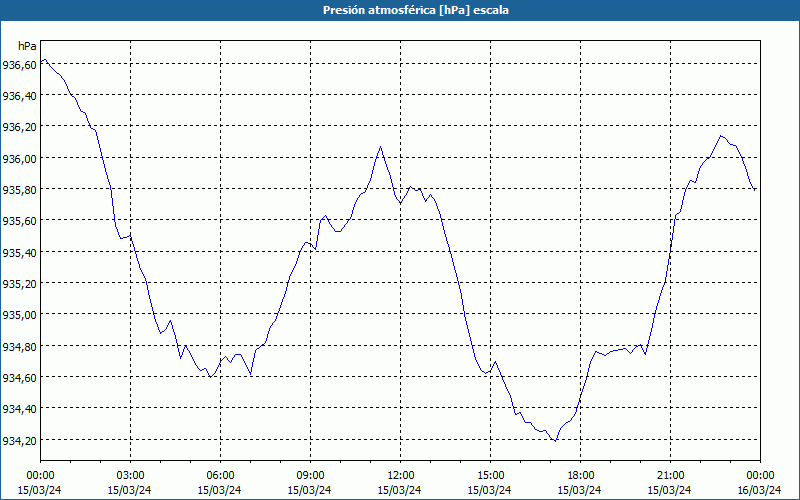Select the 935,40 y-axis value

coord(19,253)
